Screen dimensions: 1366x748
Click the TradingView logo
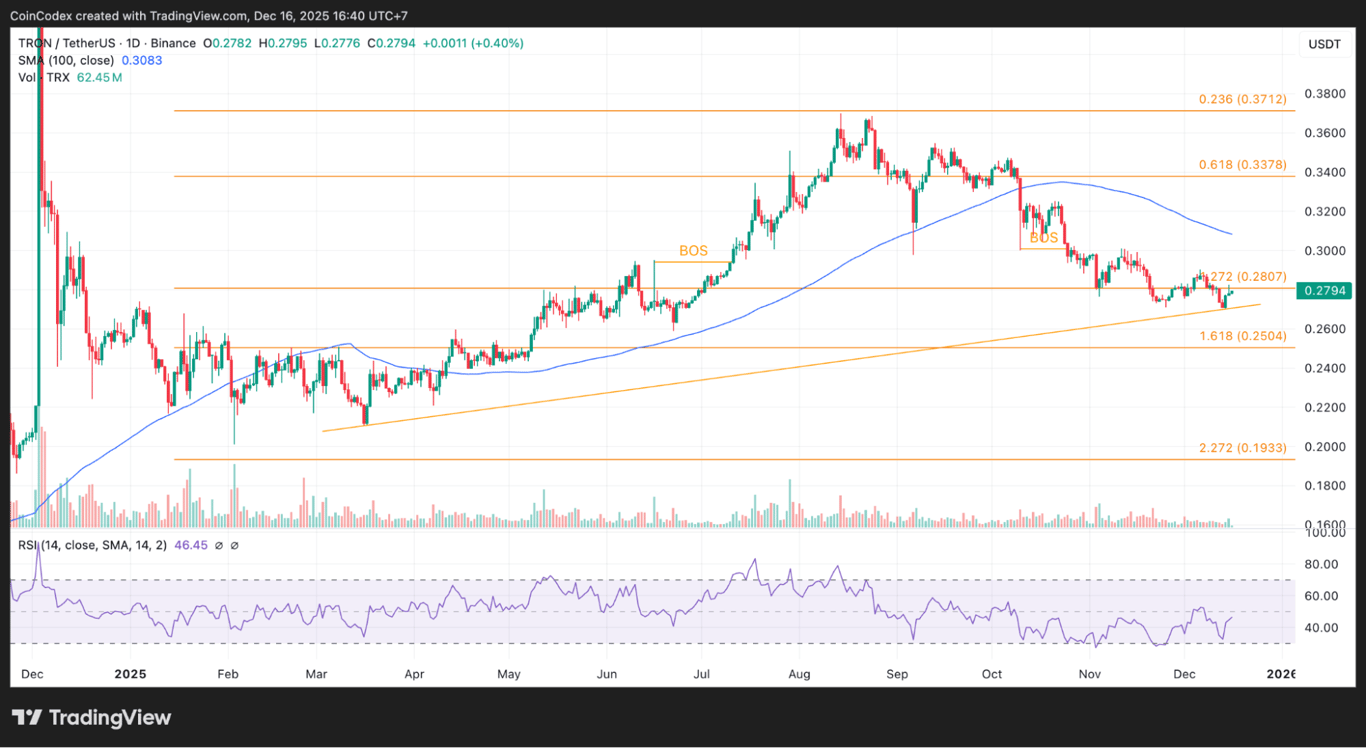[90, 717]
